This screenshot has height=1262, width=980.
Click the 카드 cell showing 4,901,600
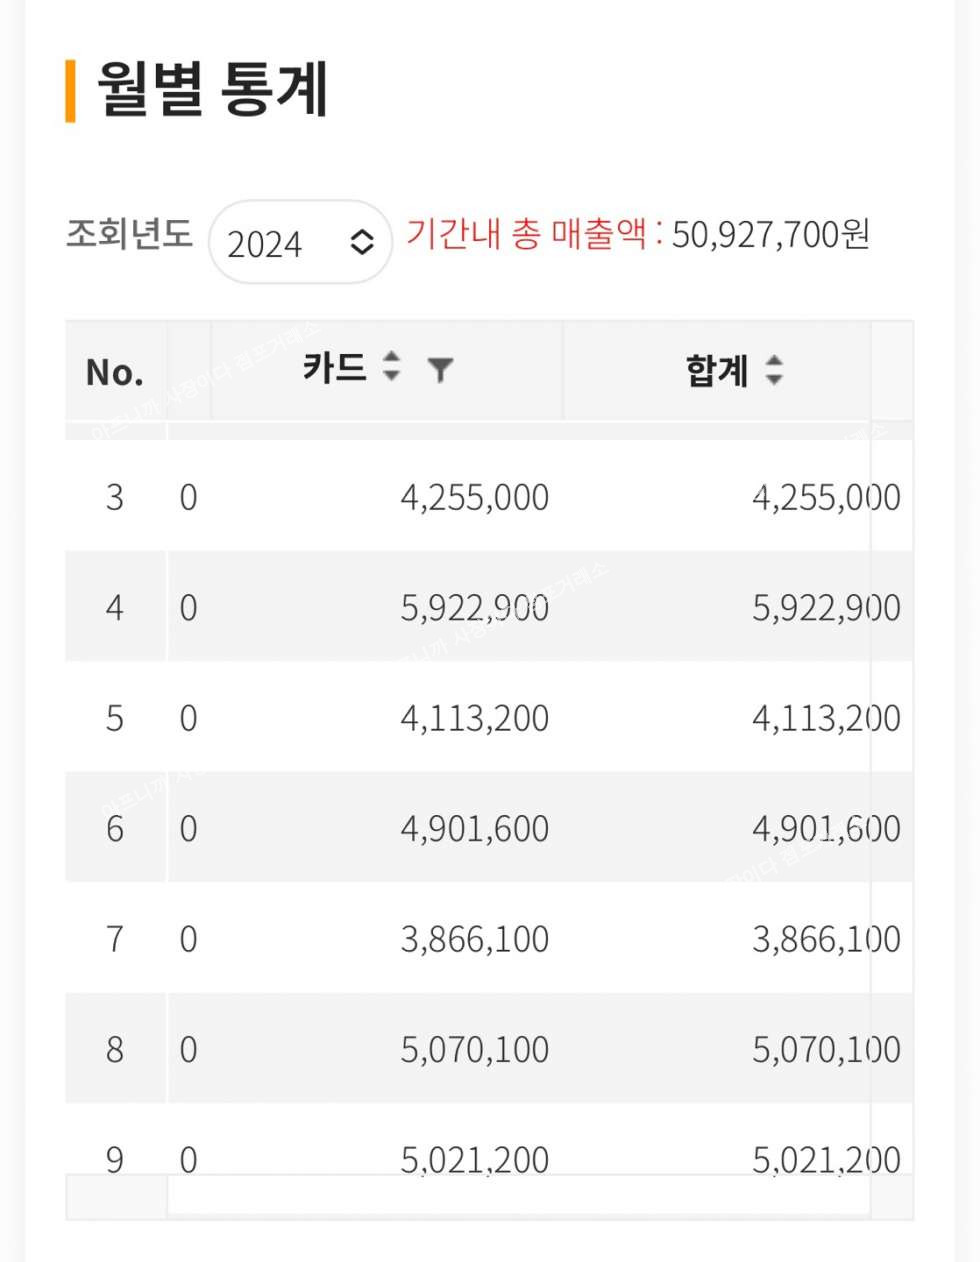[x=474, y=828]
